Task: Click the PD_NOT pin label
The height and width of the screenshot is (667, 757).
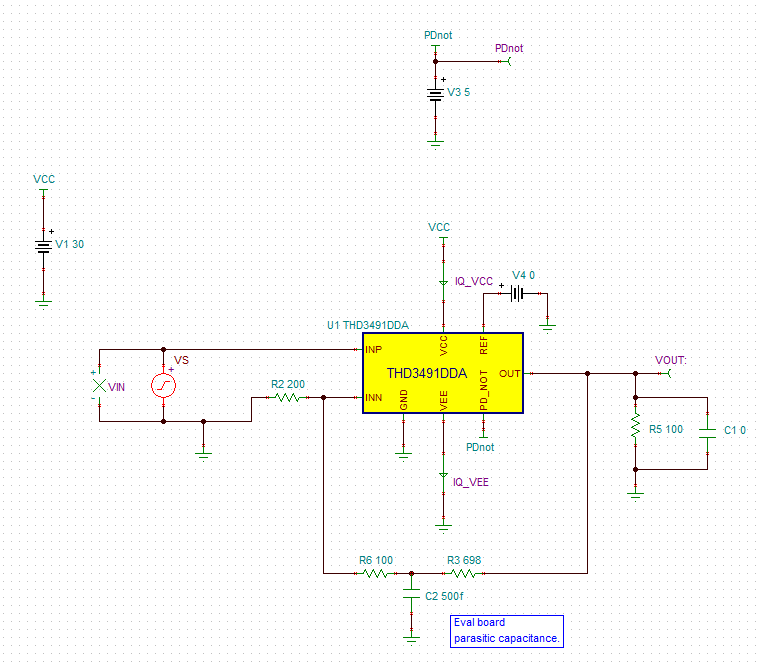Action: (x=483, y=390)
